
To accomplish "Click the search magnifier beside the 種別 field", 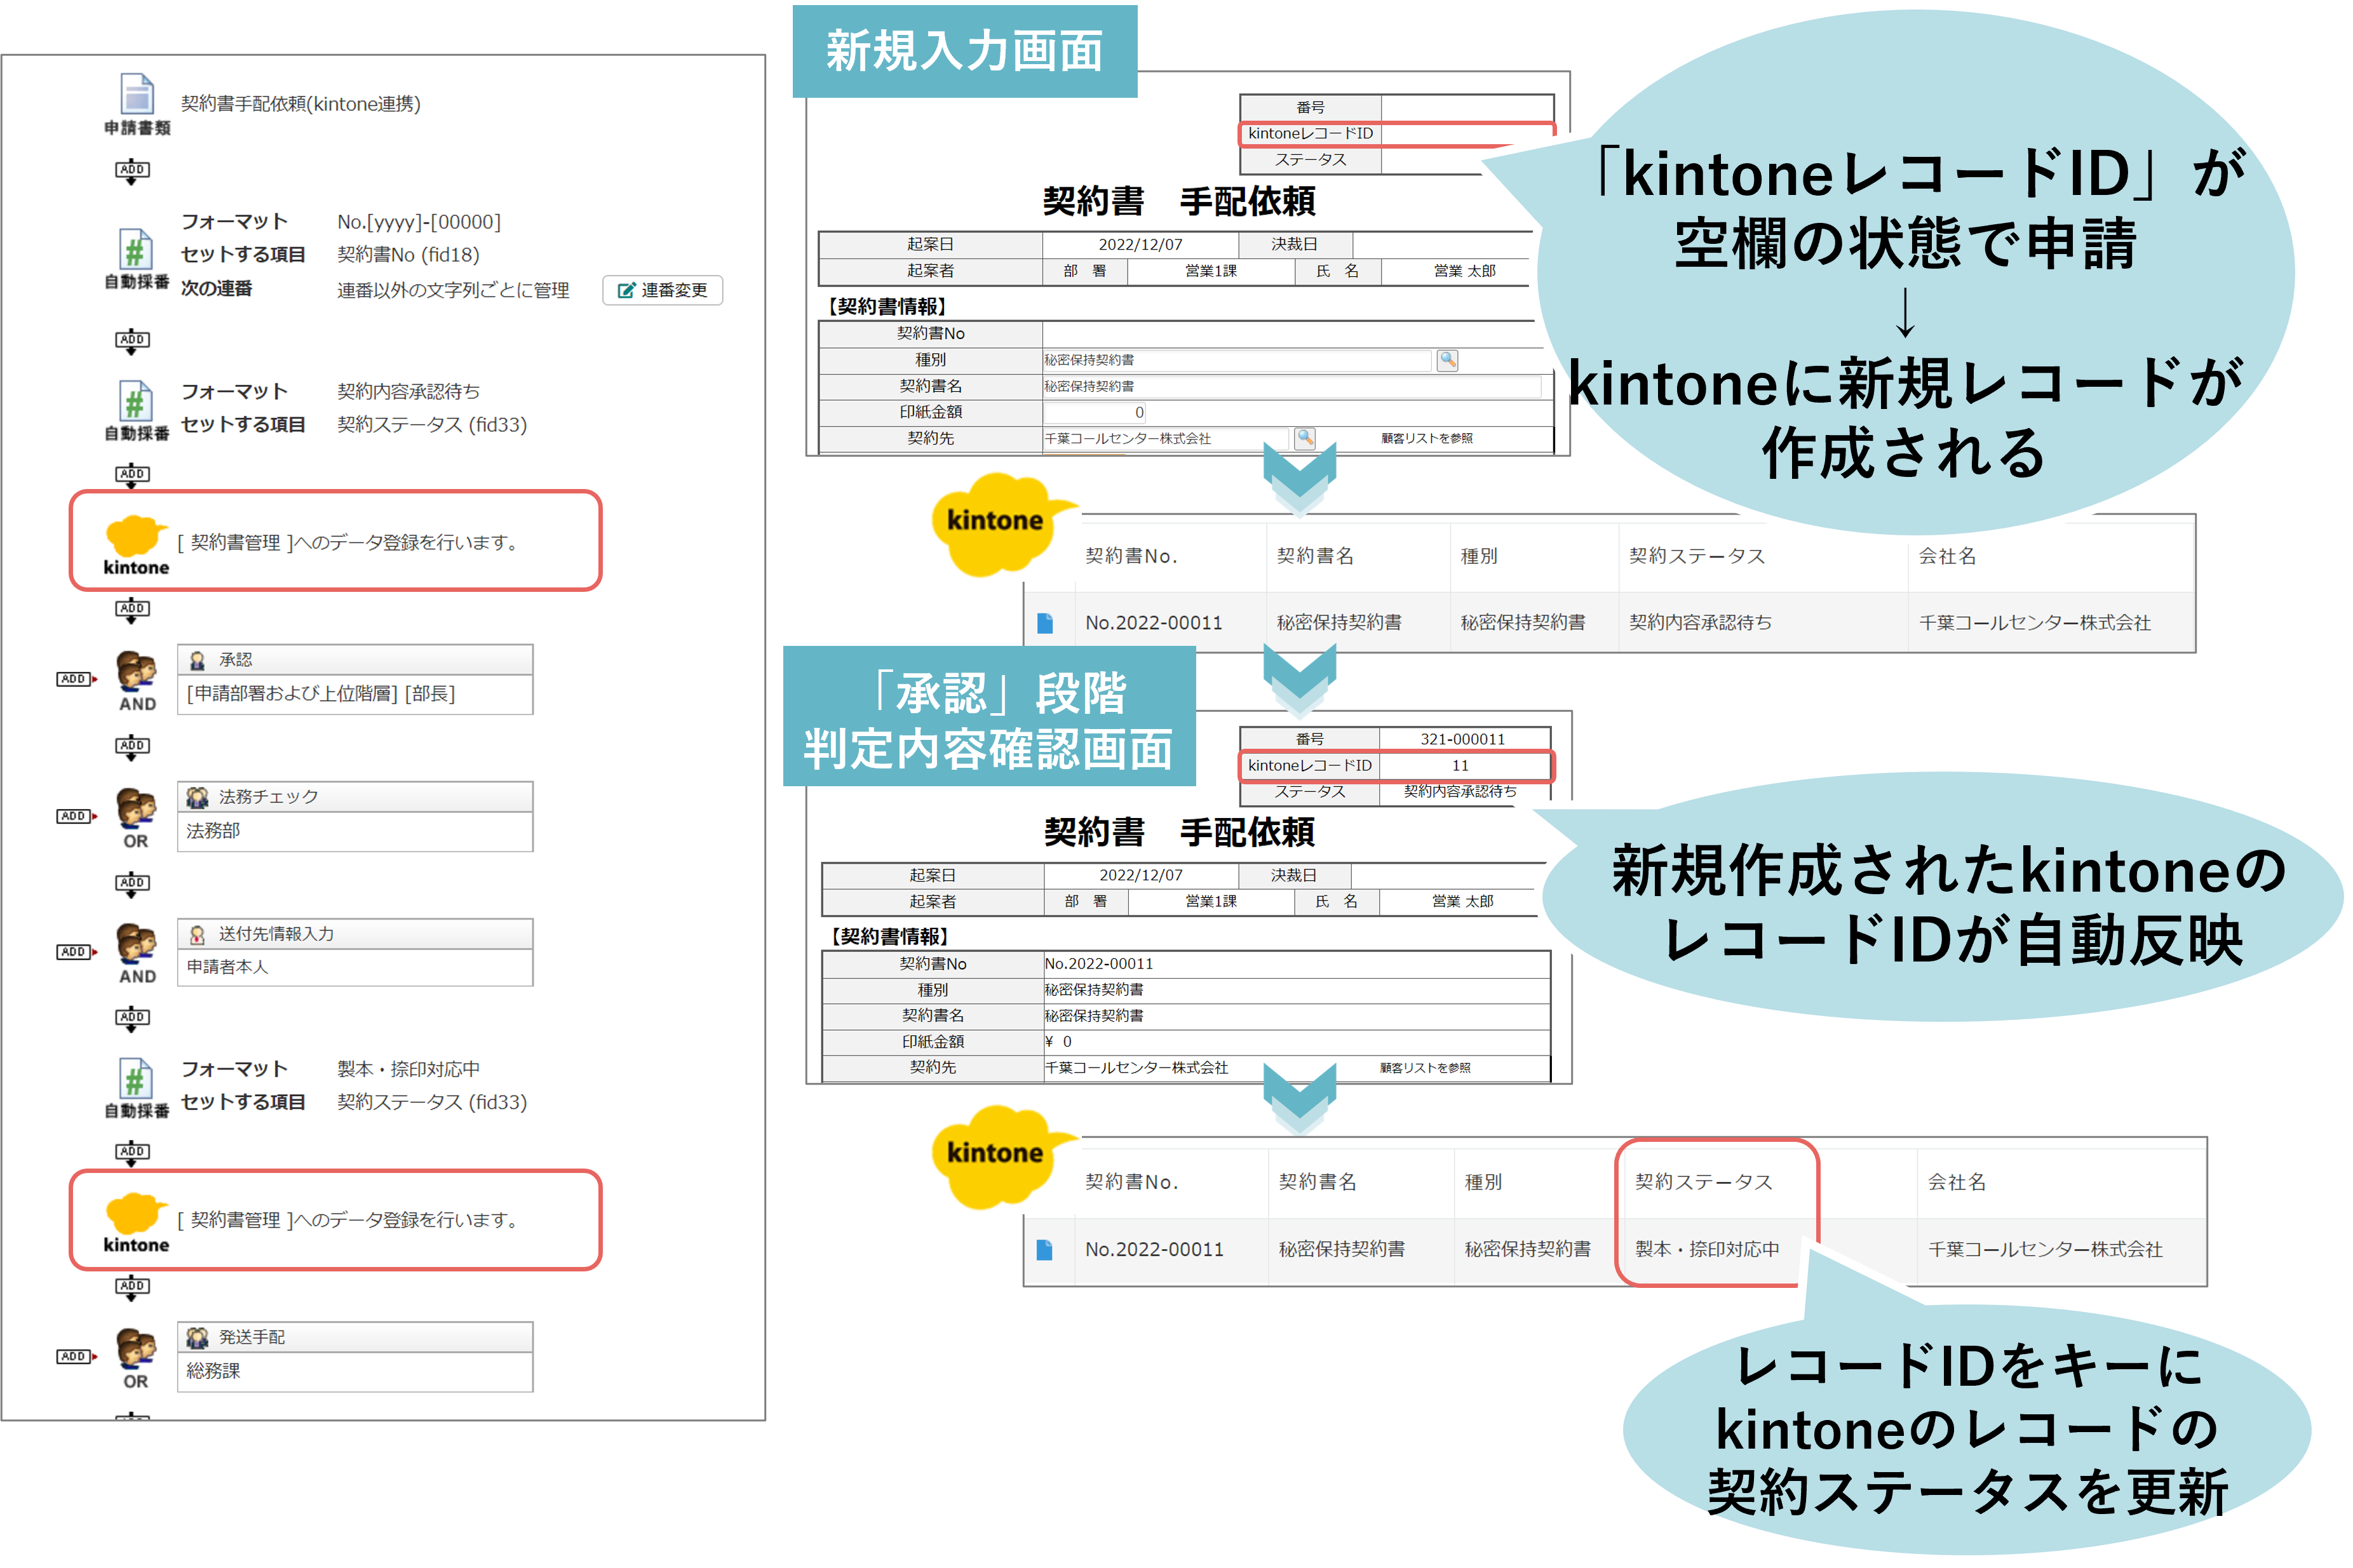I will pos(1447,360).
